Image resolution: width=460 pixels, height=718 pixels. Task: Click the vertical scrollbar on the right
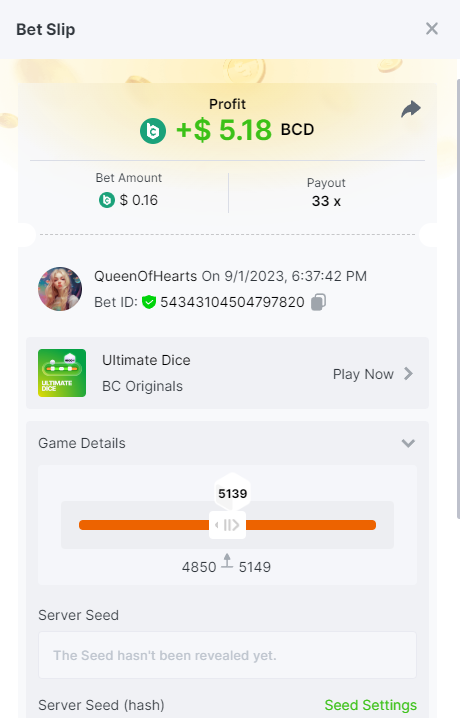point(458,299)
